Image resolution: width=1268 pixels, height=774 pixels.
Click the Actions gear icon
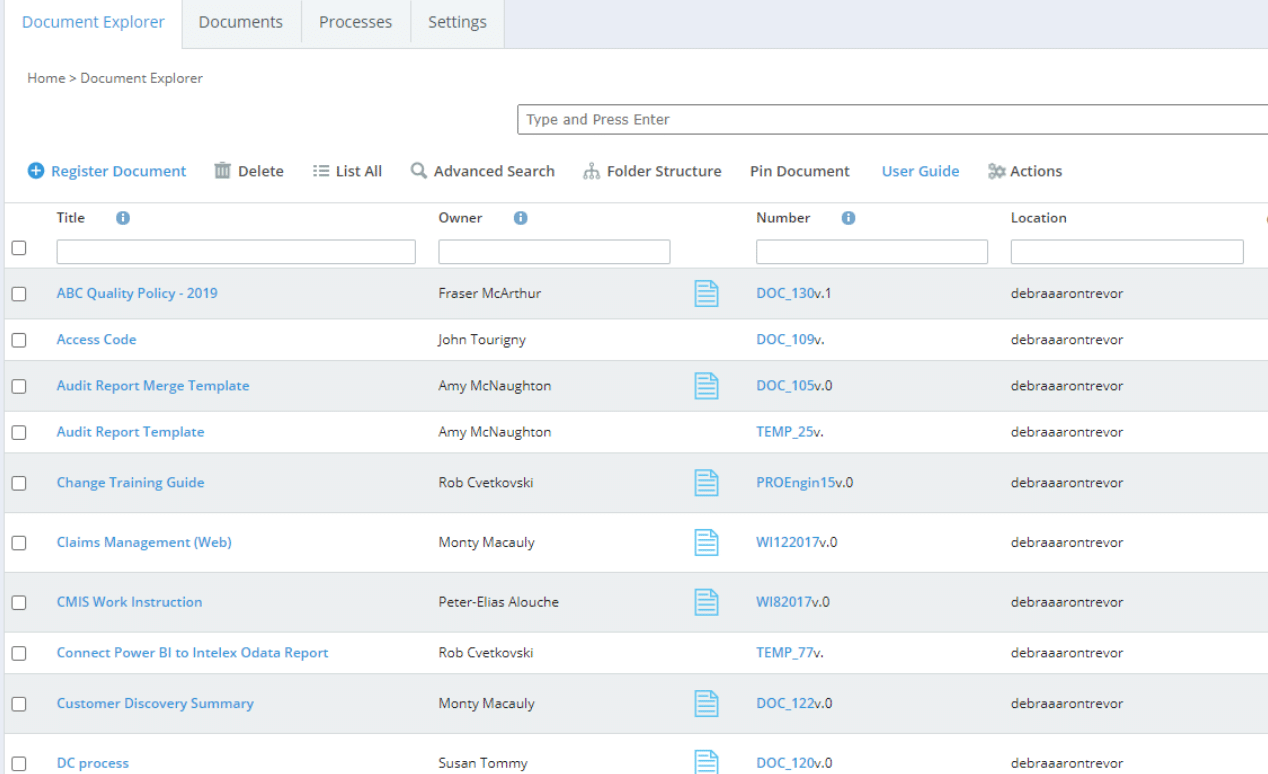click(x=997, y=171)
